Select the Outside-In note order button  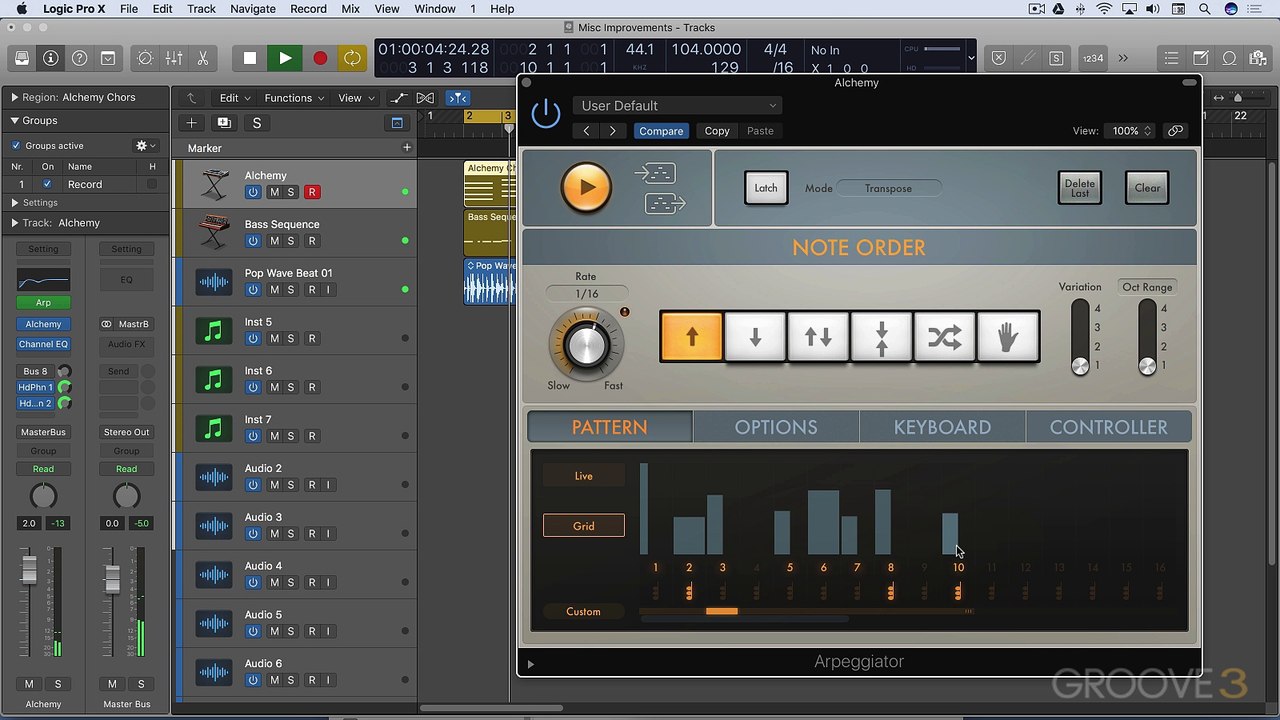pos(881,337)
